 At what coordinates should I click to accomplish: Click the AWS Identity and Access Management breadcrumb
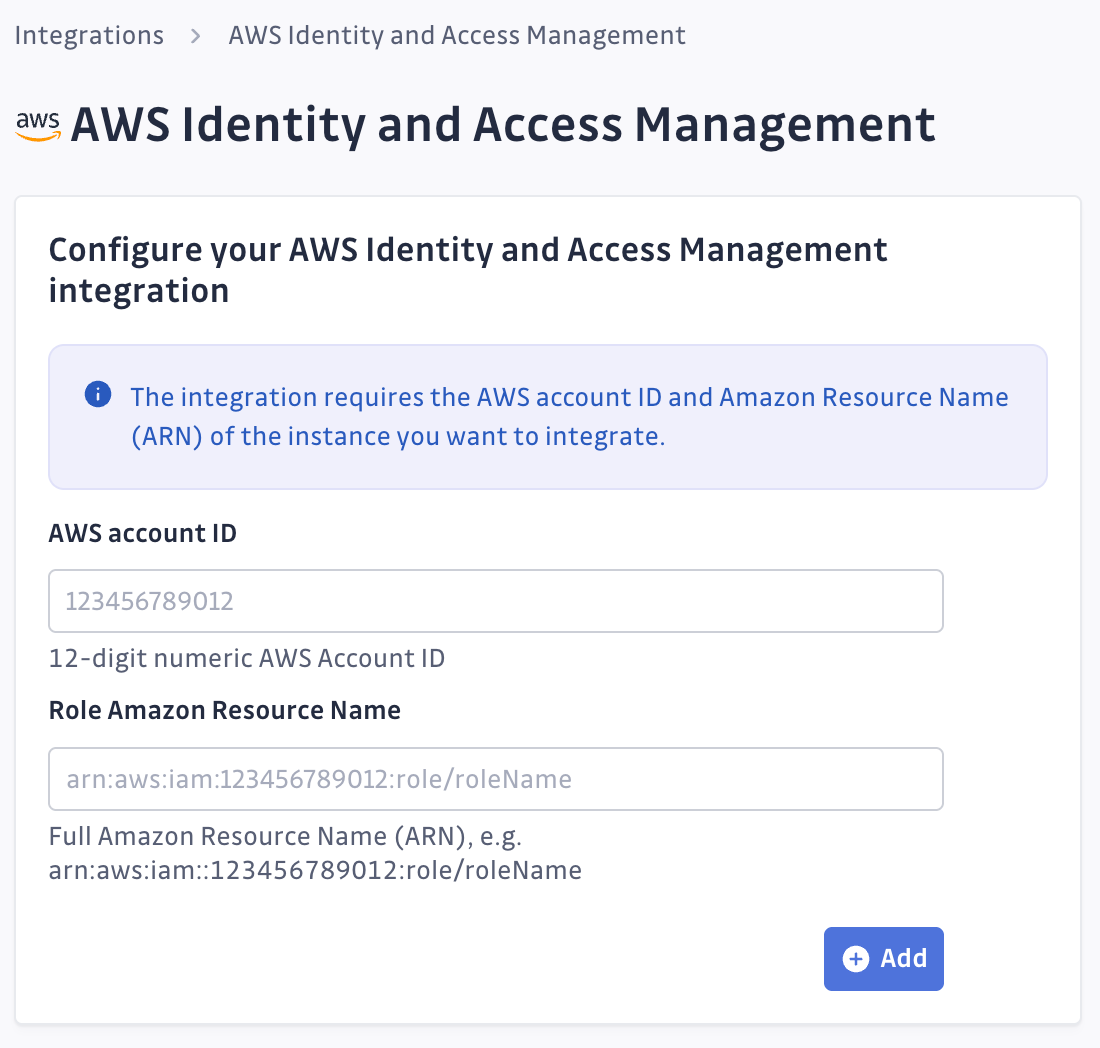click(x=457, y=35)
